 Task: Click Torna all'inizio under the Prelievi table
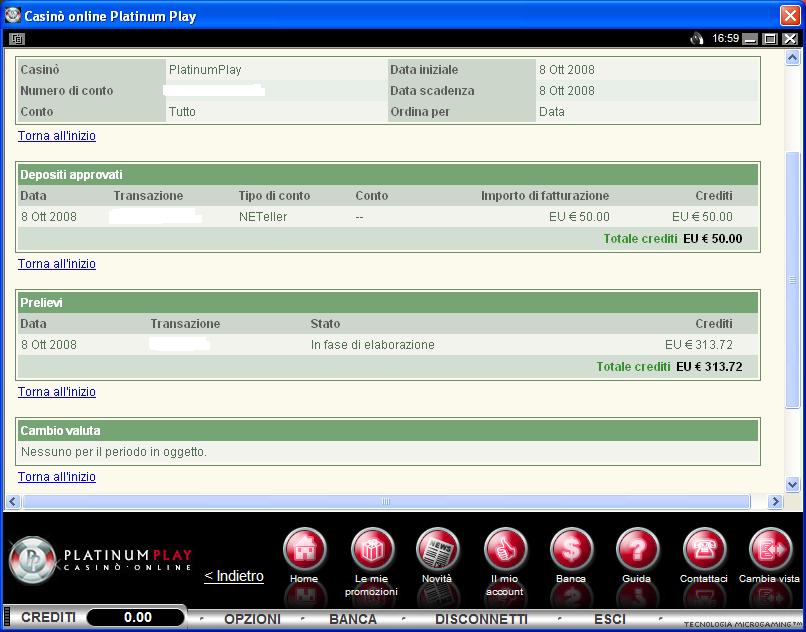57,392
